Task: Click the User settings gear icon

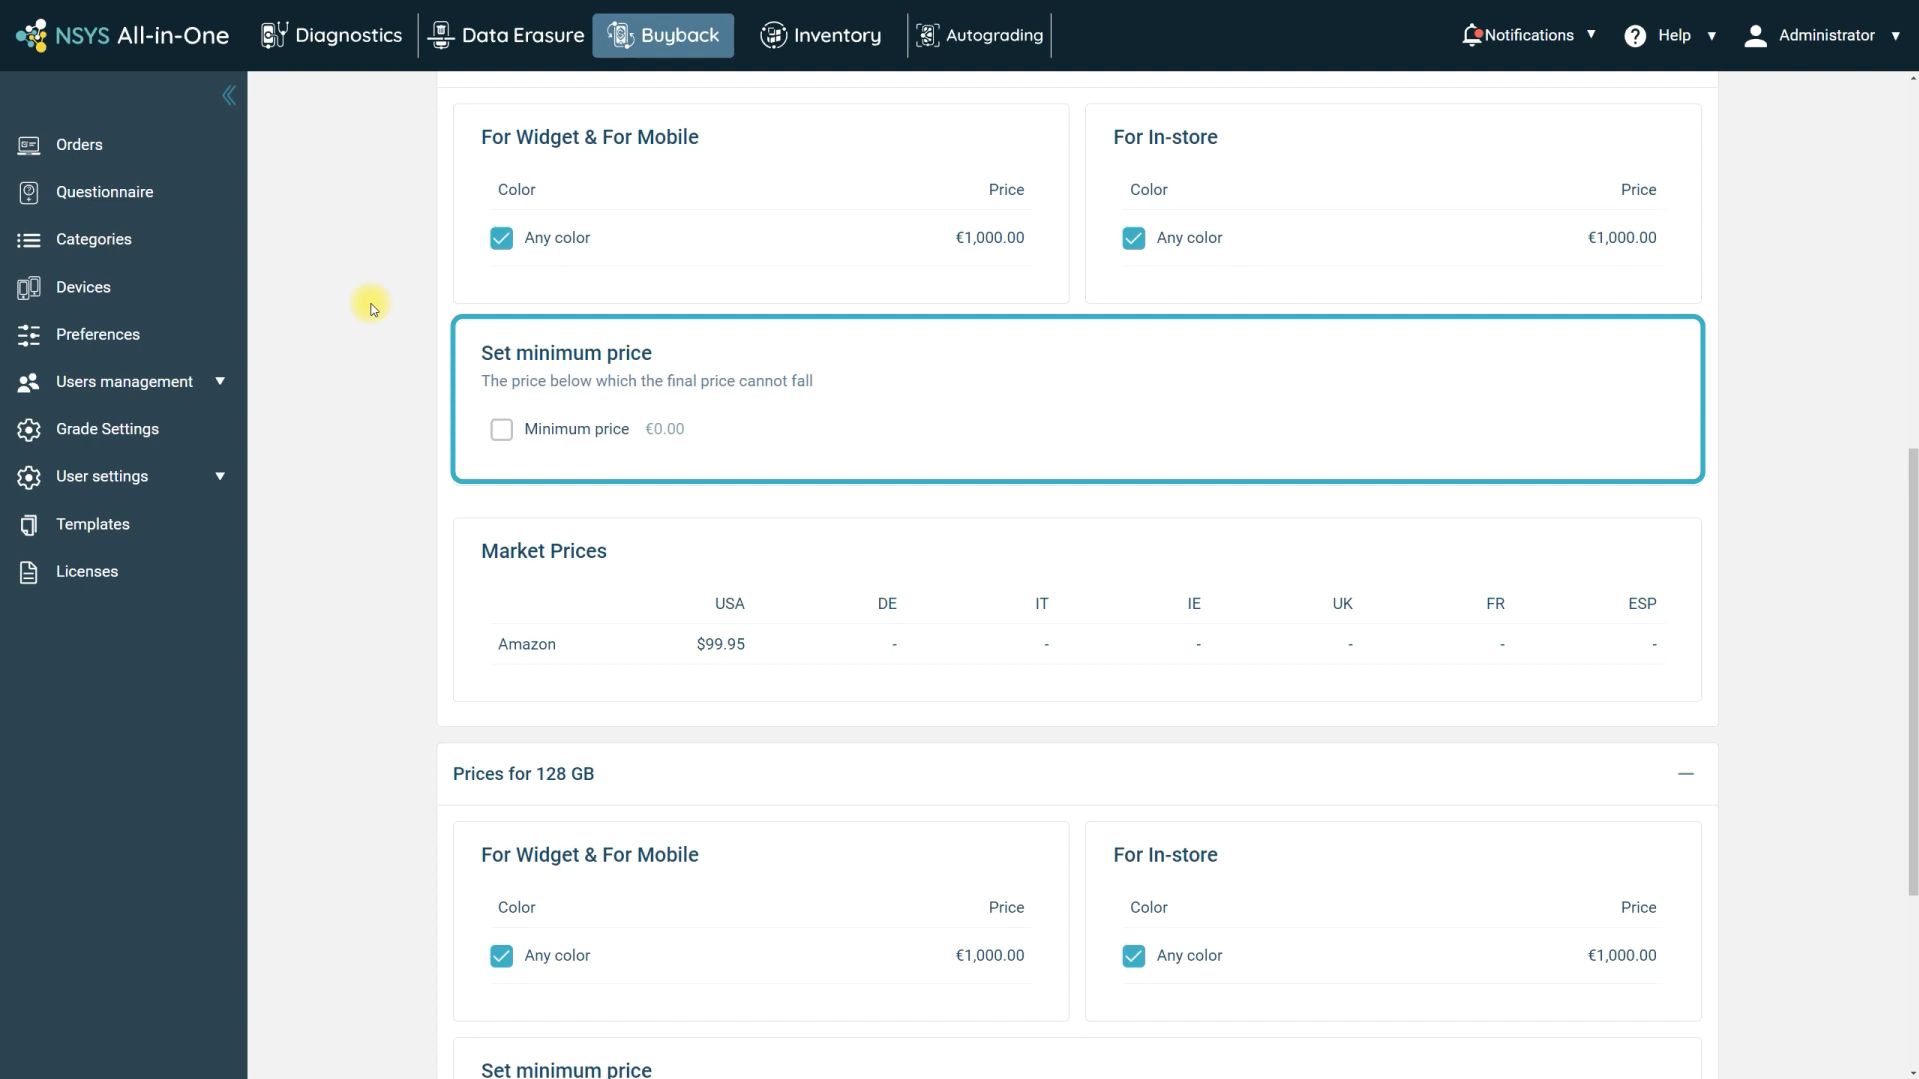Action: point(29,477)
